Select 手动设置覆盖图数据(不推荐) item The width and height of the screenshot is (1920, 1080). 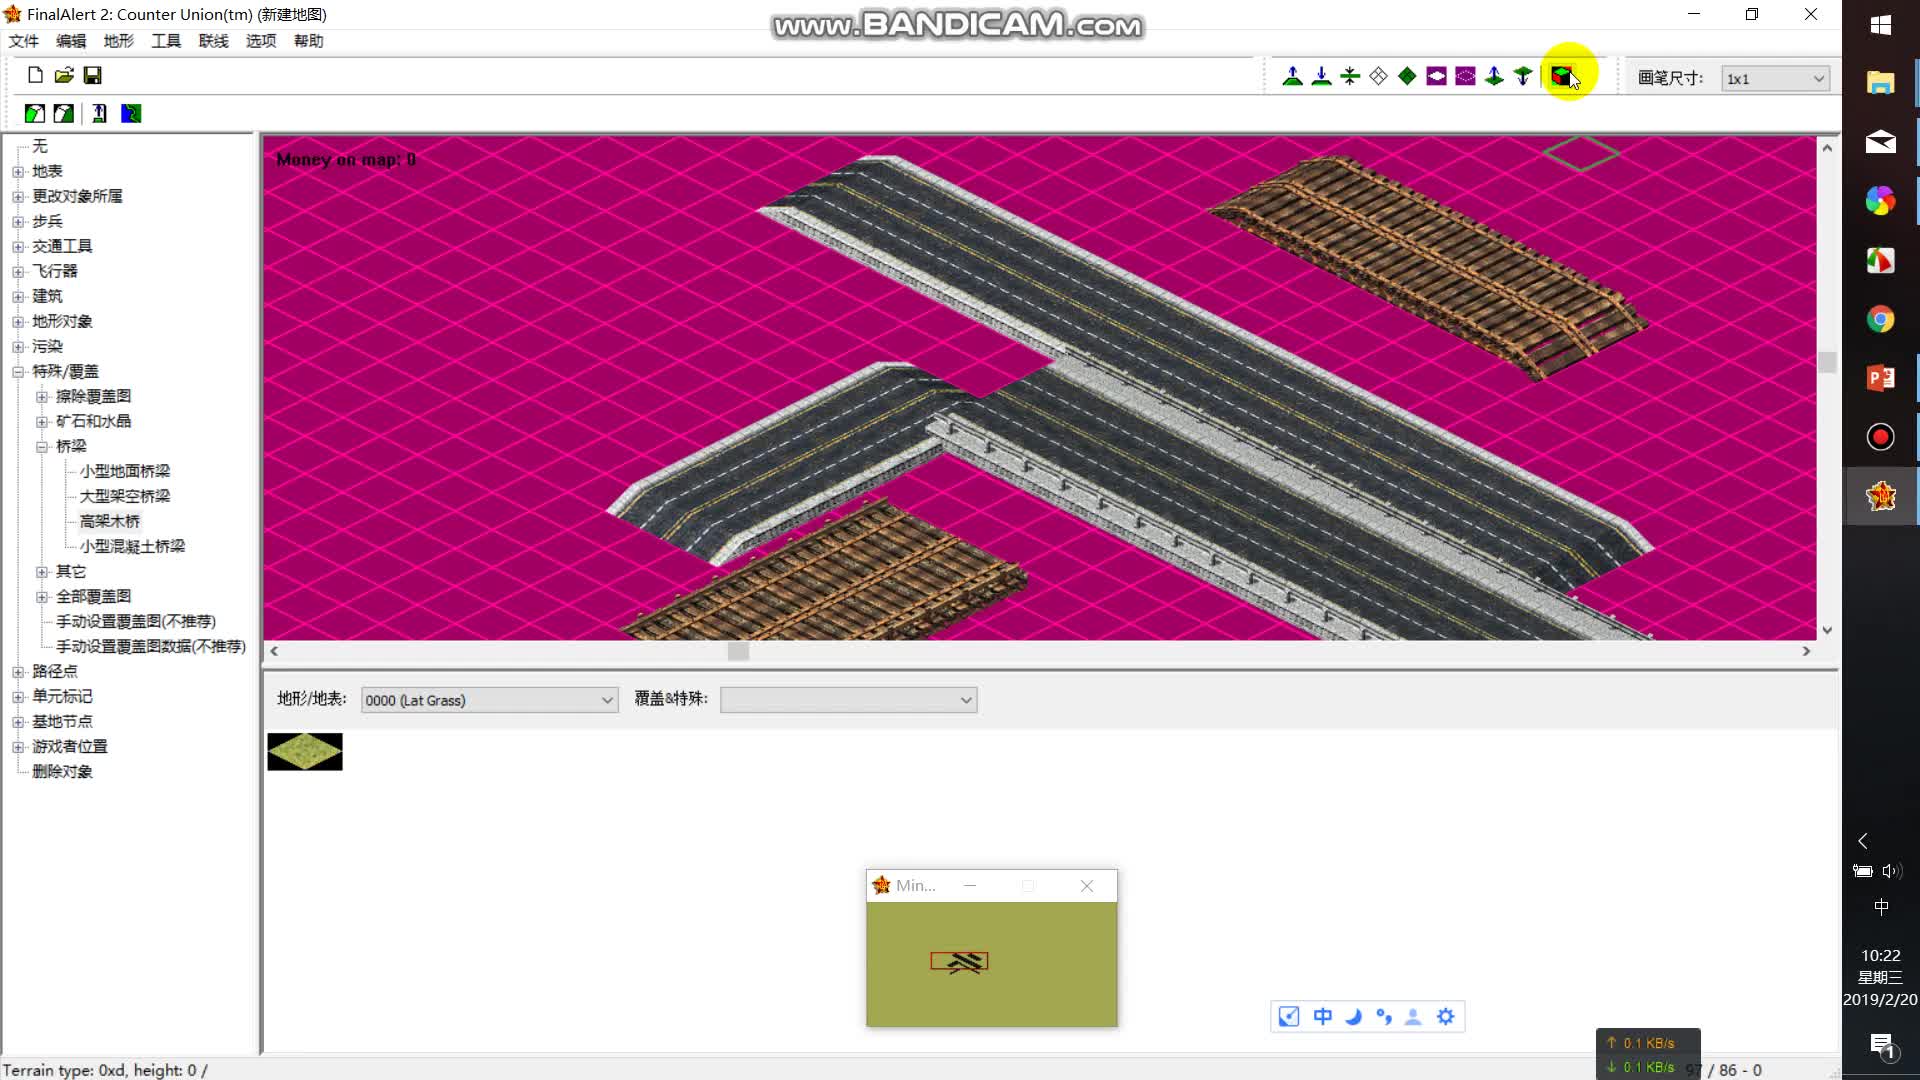pos(151,646)
